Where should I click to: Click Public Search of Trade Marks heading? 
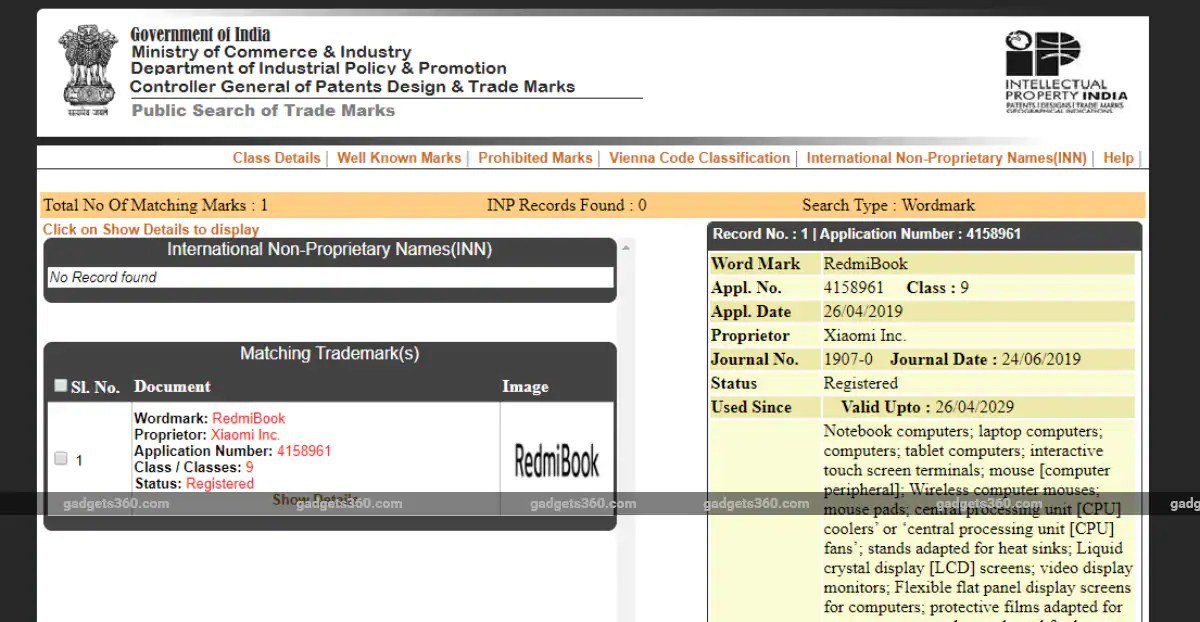(263, 110)
